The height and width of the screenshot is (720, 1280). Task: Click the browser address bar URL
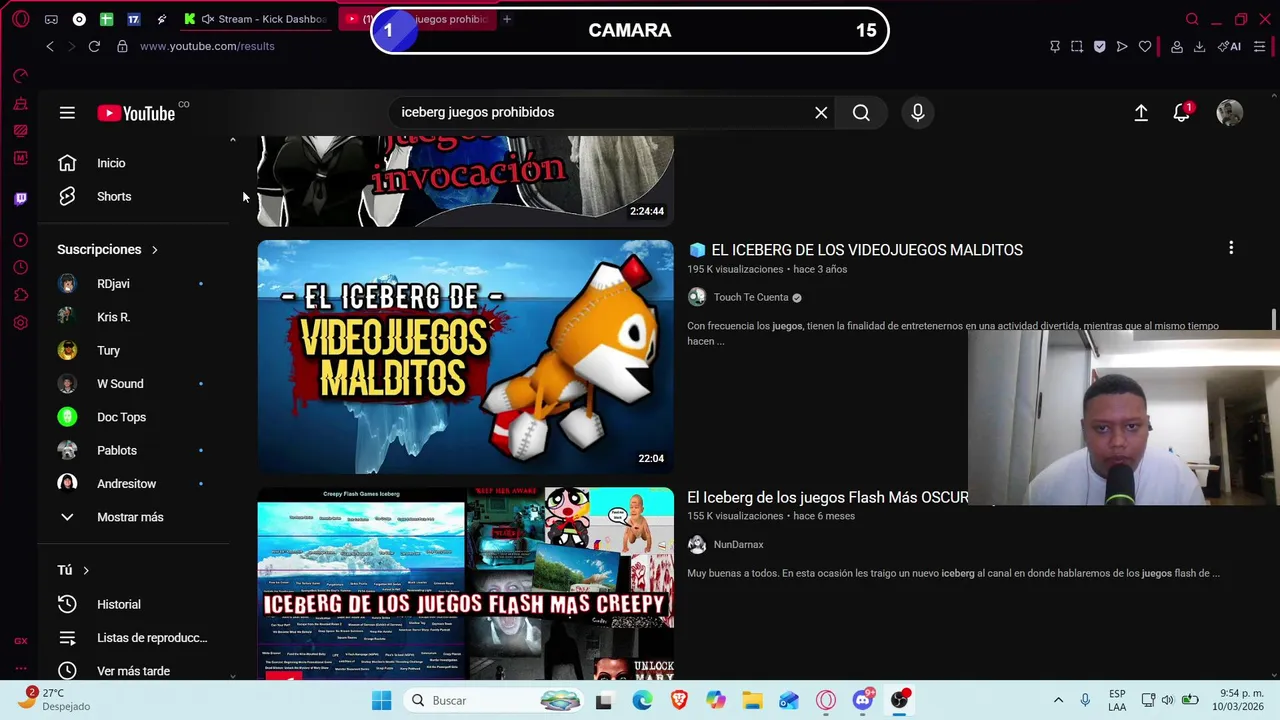pyautogui.click(x=207, y=46)
